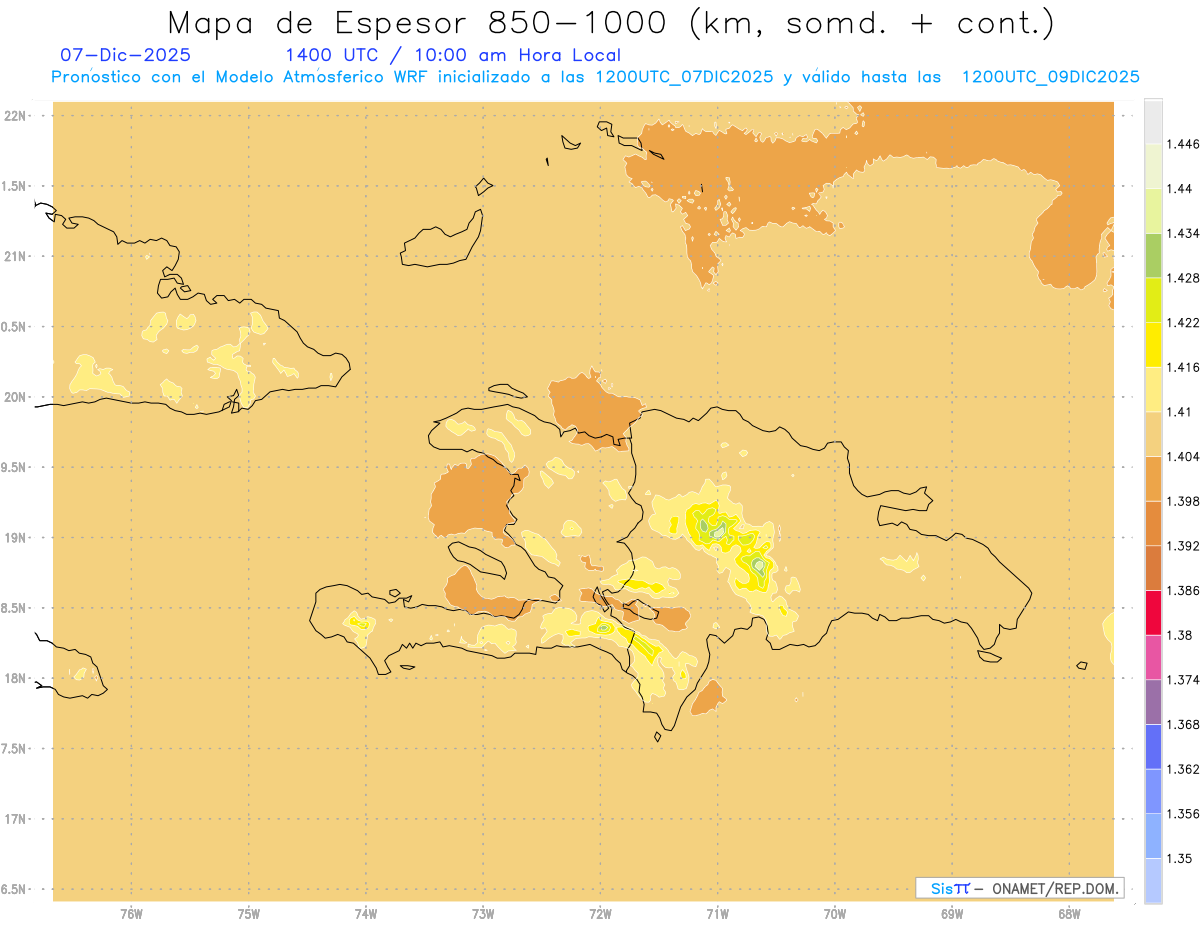Click the valid-until time 1200UTC_09DIC2025
This screenshot has width=1200, height=927.
[1050, 77]
